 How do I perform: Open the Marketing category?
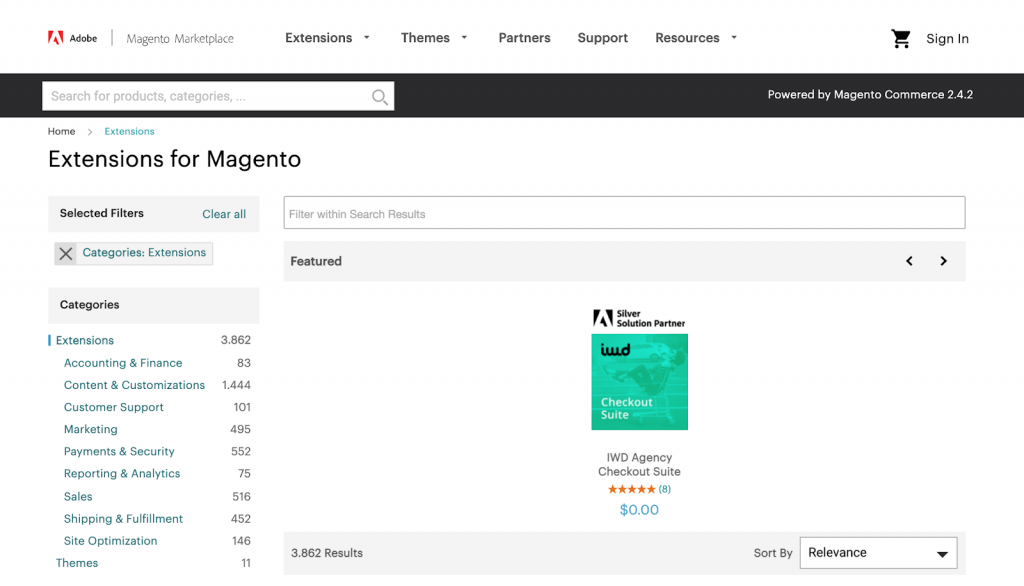coord(90,429)
